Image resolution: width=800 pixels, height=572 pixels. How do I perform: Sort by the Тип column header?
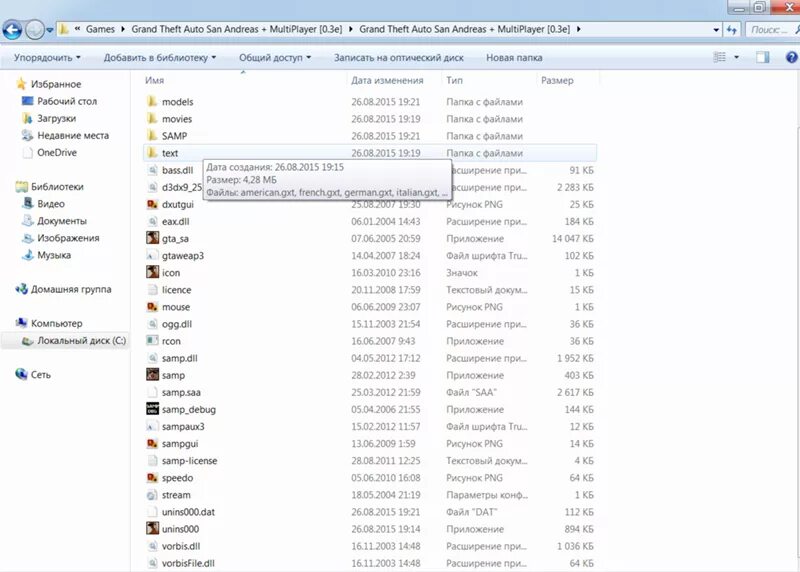pos(454,80)
